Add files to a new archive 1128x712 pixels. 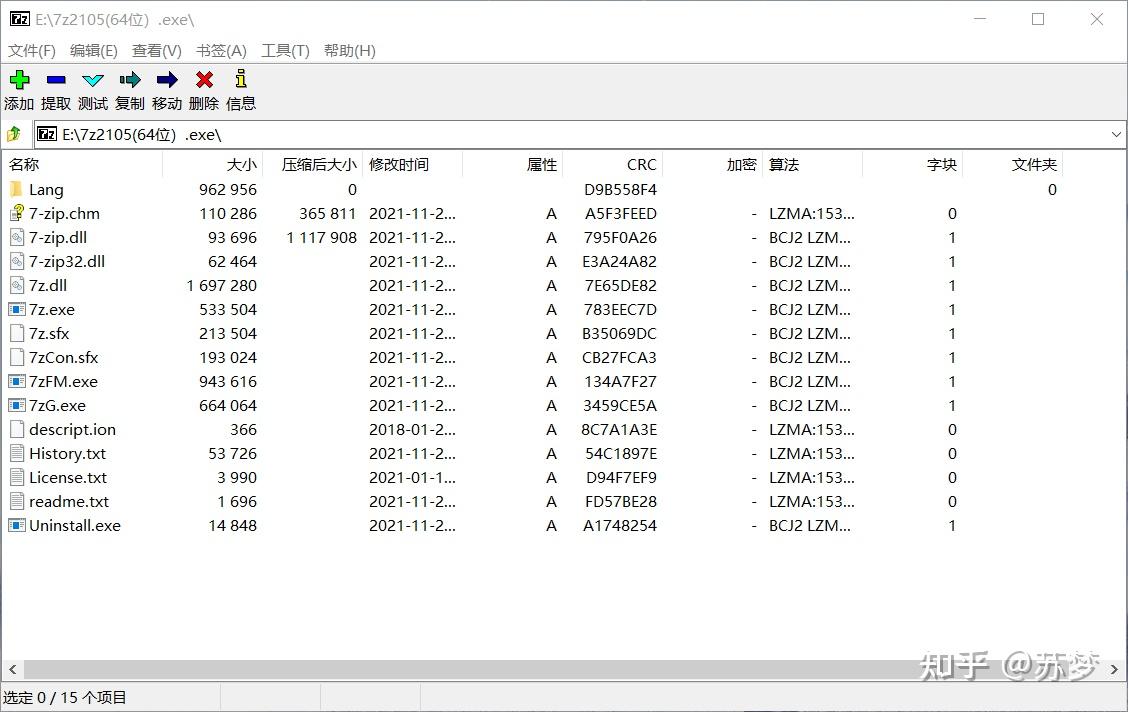coord(19,89)
